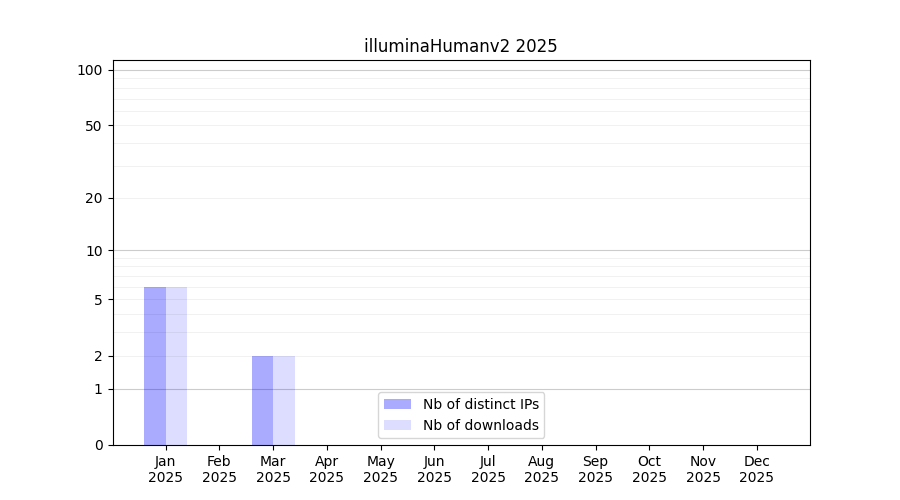Click the 'Mar 2025' x-axis label
This screenshot has height=500, width=900.
(273, 469)
